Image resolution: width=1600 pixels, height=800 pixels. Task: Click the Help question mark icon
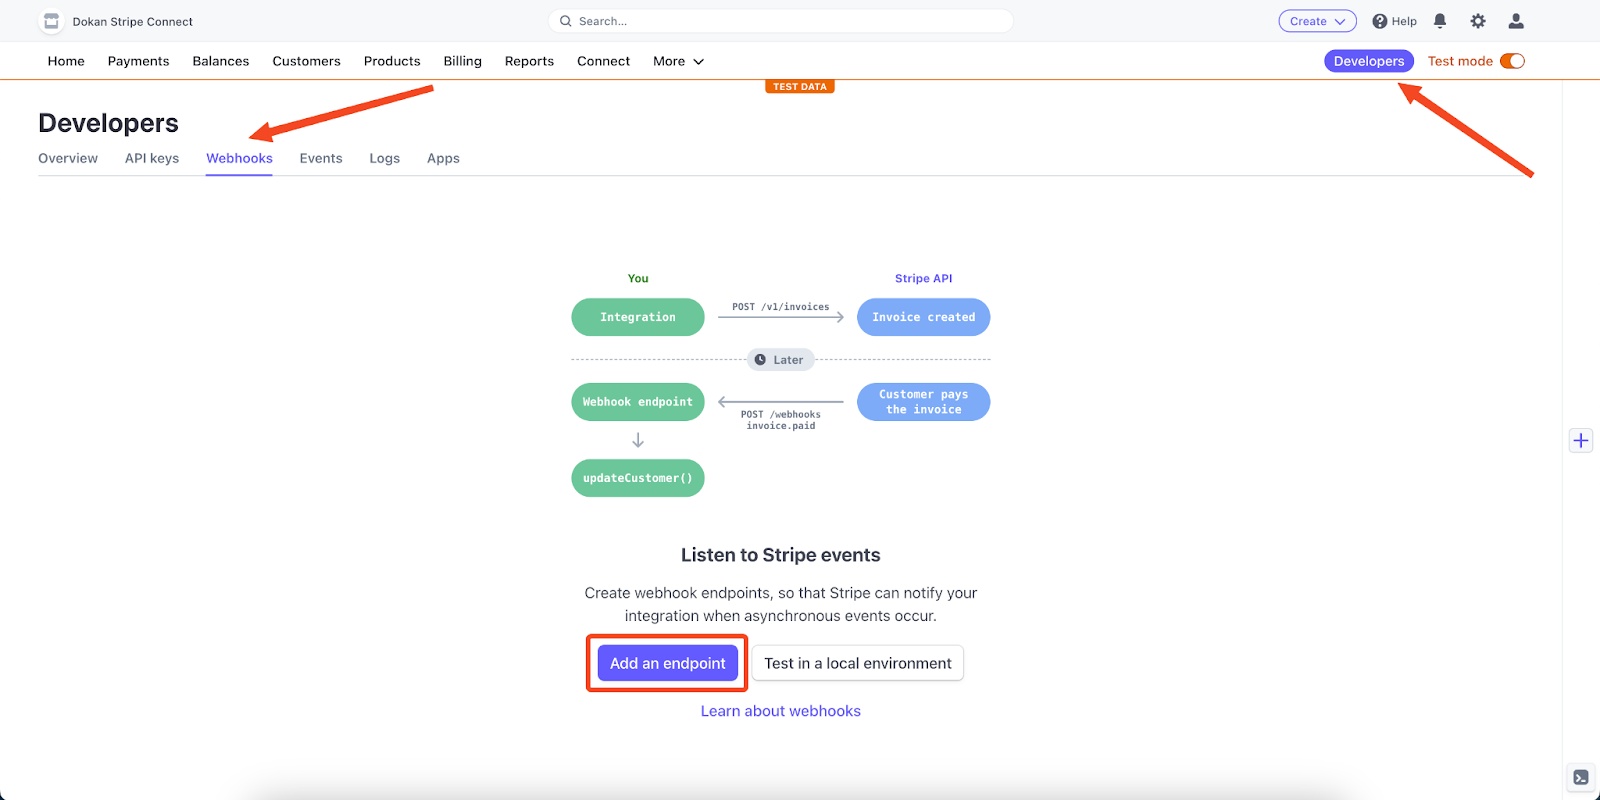(1379, 21)
